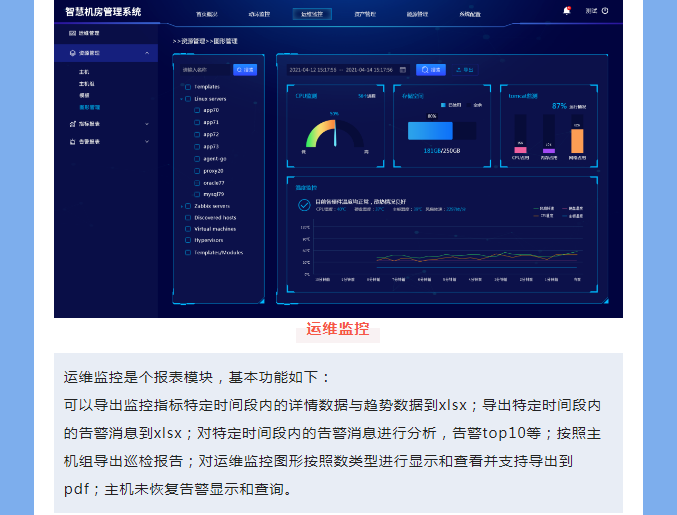Click the notification bell icon

coord(568,11)
